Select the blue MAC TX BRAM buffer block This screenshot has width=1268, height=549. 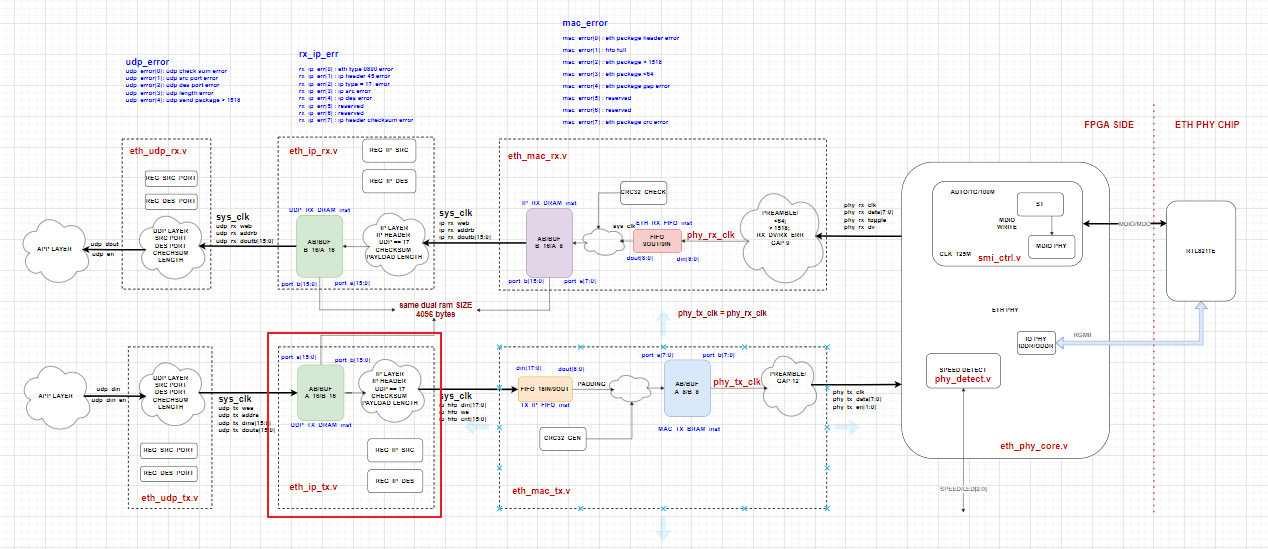pyautogui.click(x=687, y=389)
